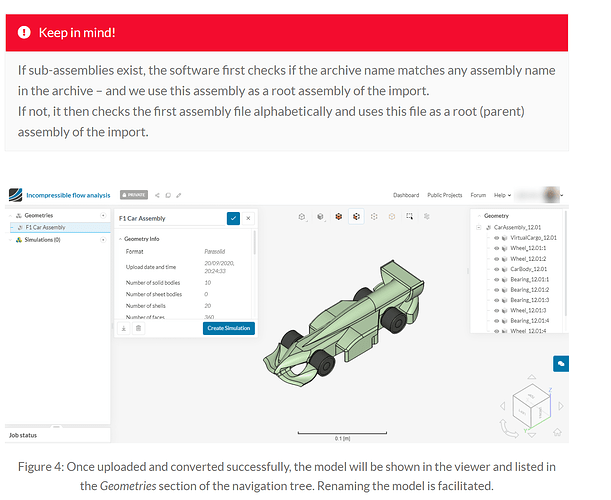Click the Create Simulation button
This screenshot has width=611, height=500.
click(229, 328)
